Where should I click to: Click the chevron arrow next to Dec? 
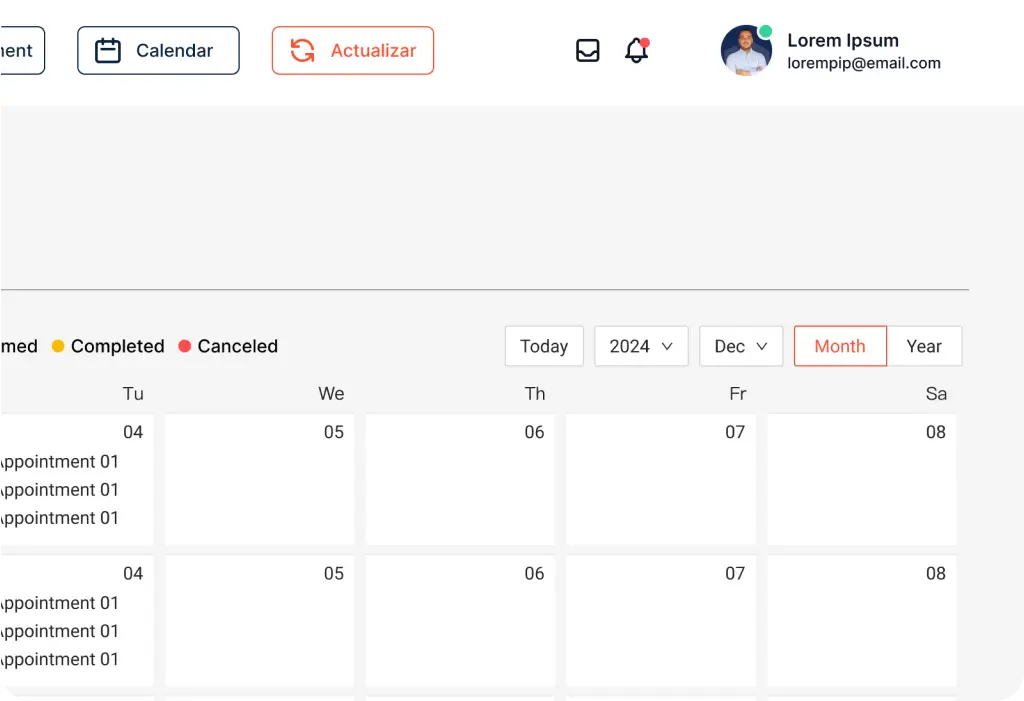(x=761, y=346)
